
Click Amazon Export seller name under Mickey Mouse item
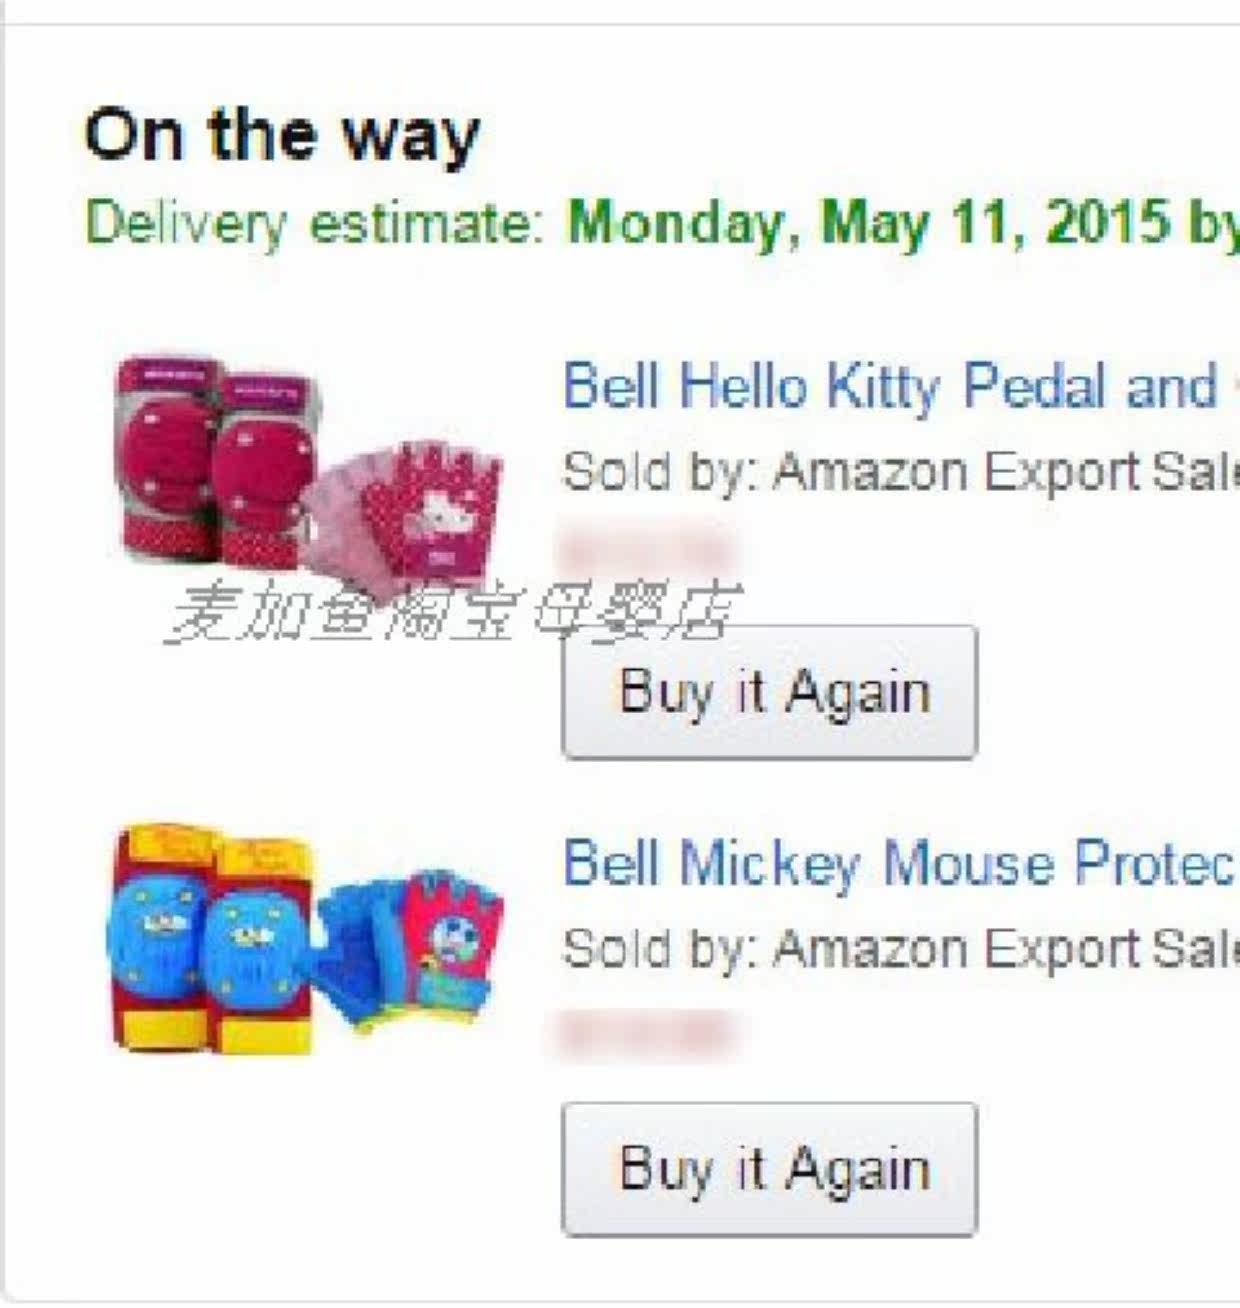pos(1000,949)
